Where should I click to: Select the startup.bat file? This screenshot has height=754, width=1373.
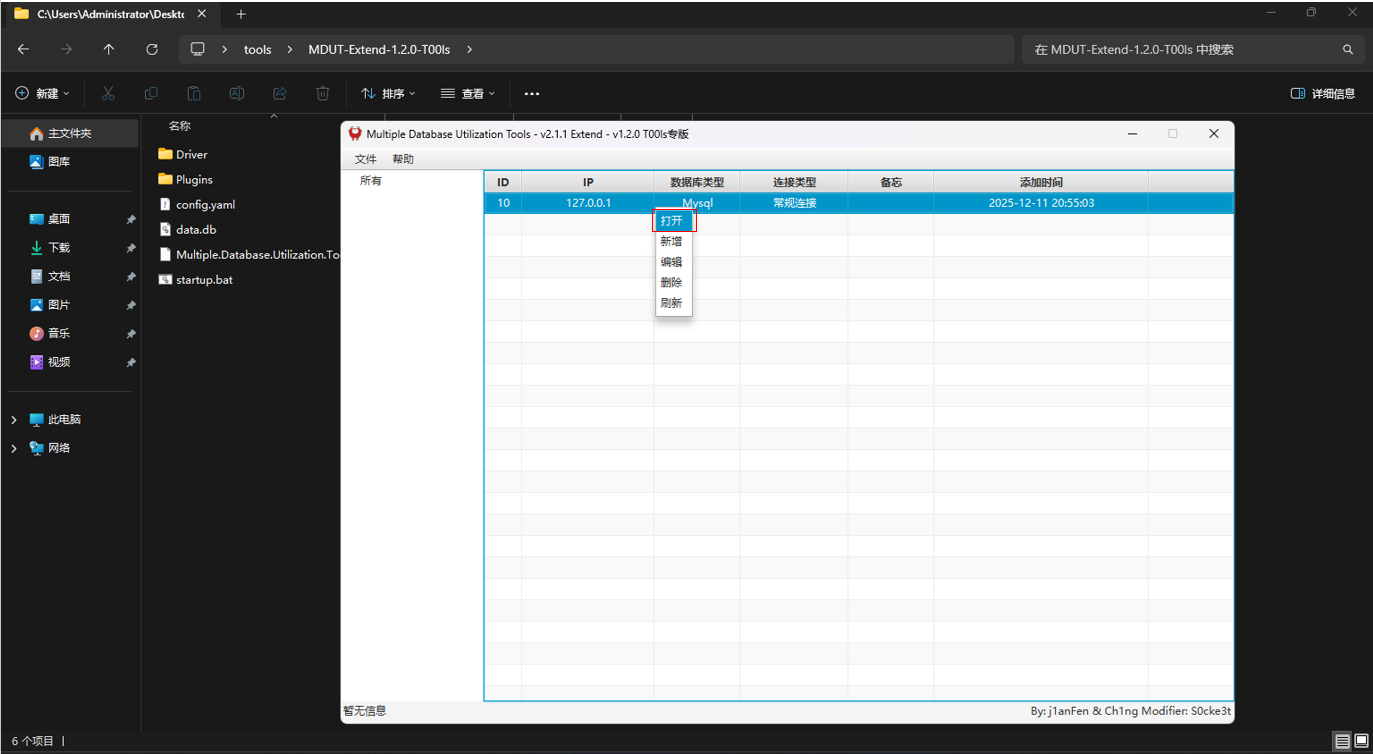pos(196,279)
